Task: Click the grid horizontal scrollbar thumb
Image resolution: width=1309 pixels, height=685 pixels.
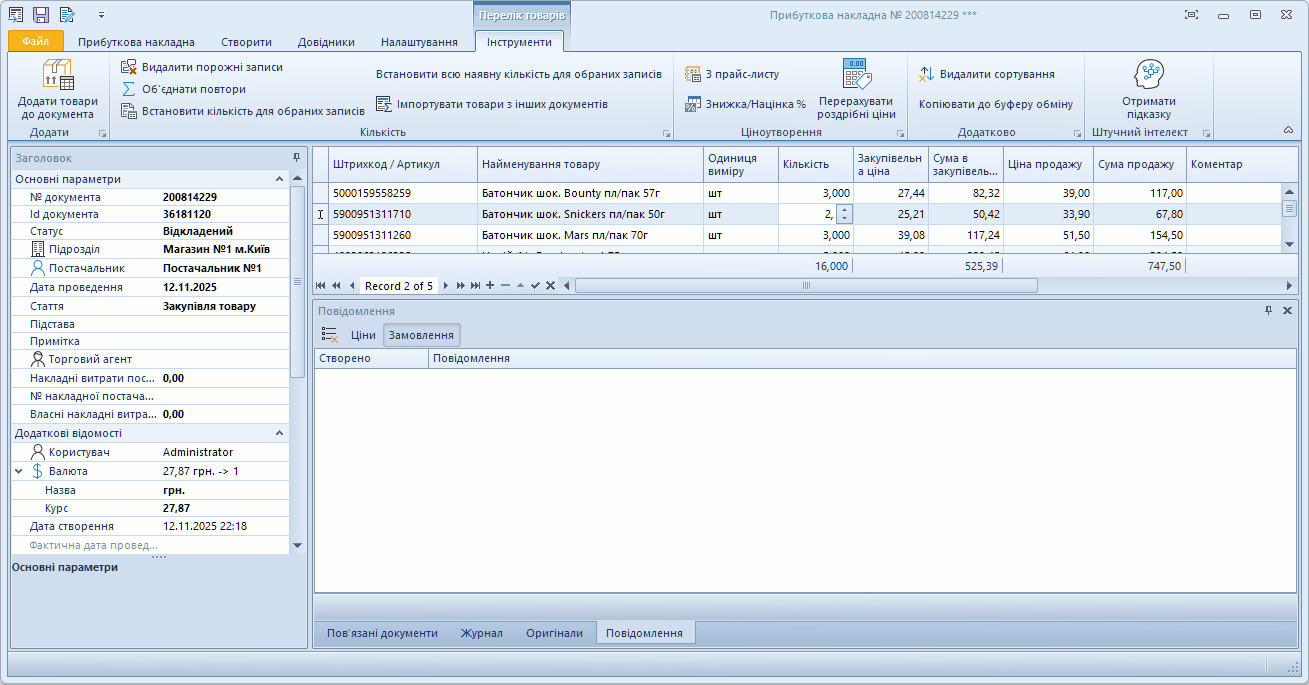Action: (805, 286)
